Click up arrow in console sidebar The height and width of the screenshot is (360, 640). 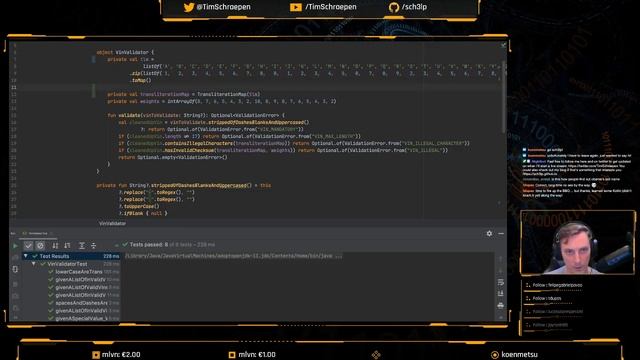click(501, 259)
